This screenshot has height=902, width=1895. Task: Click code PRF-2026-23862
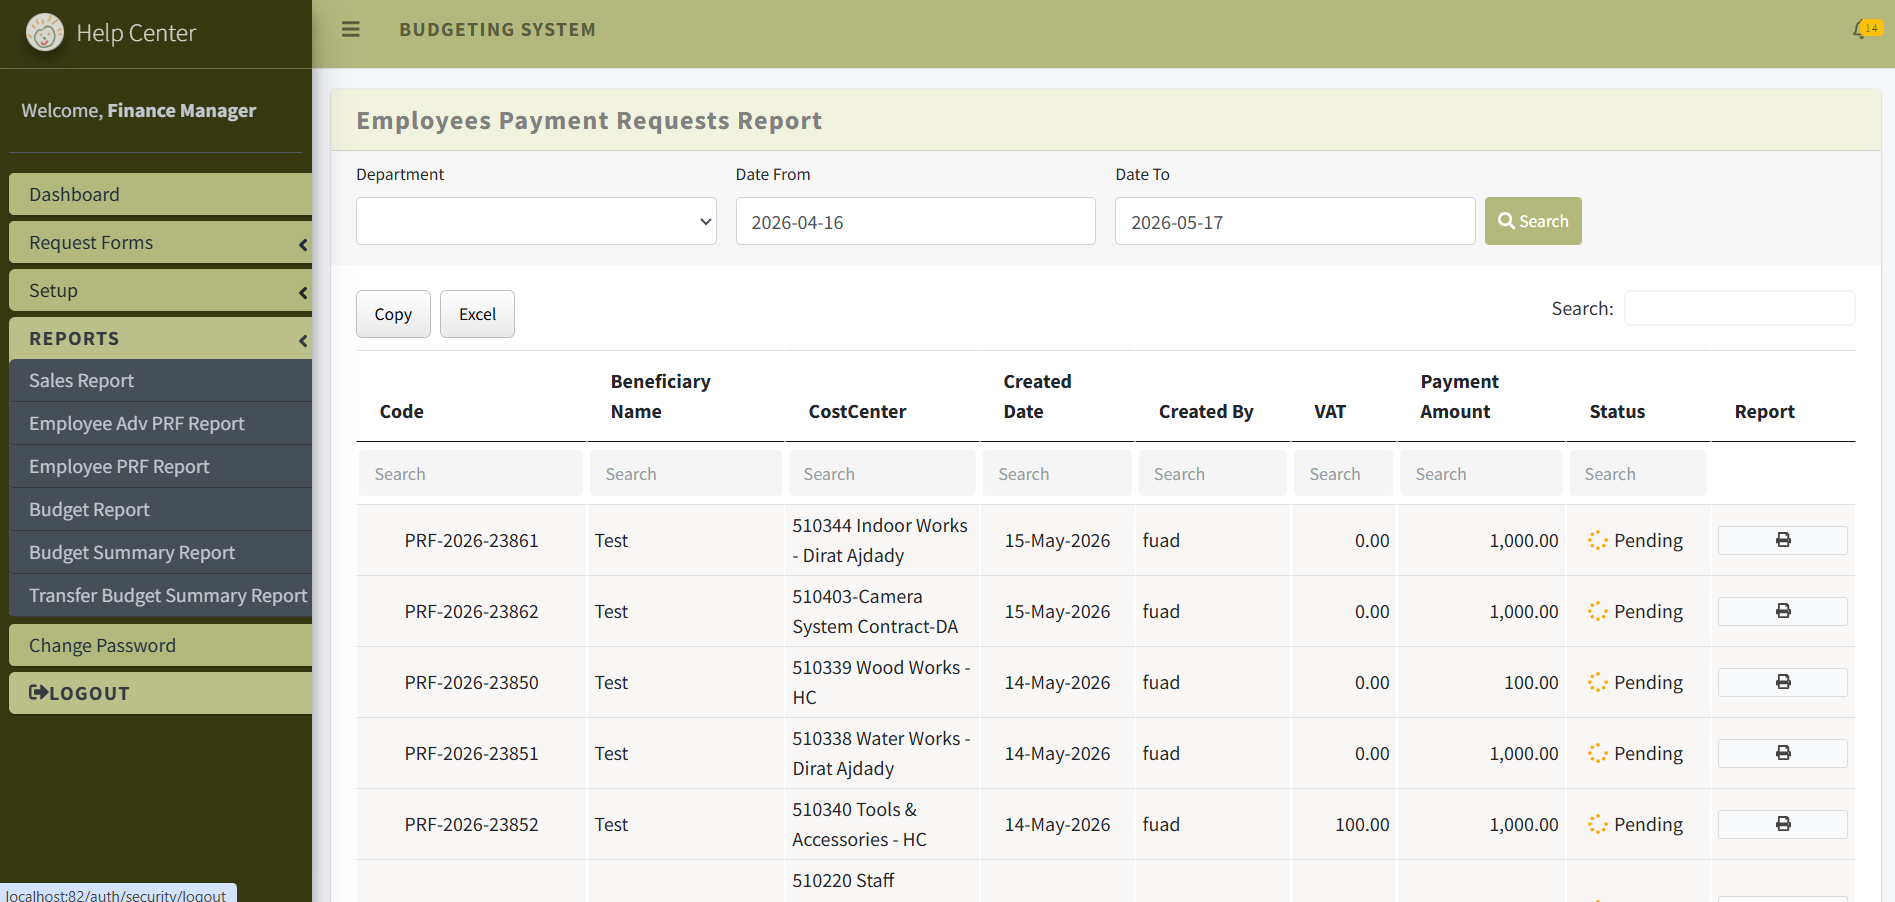[x=471, y=611]
